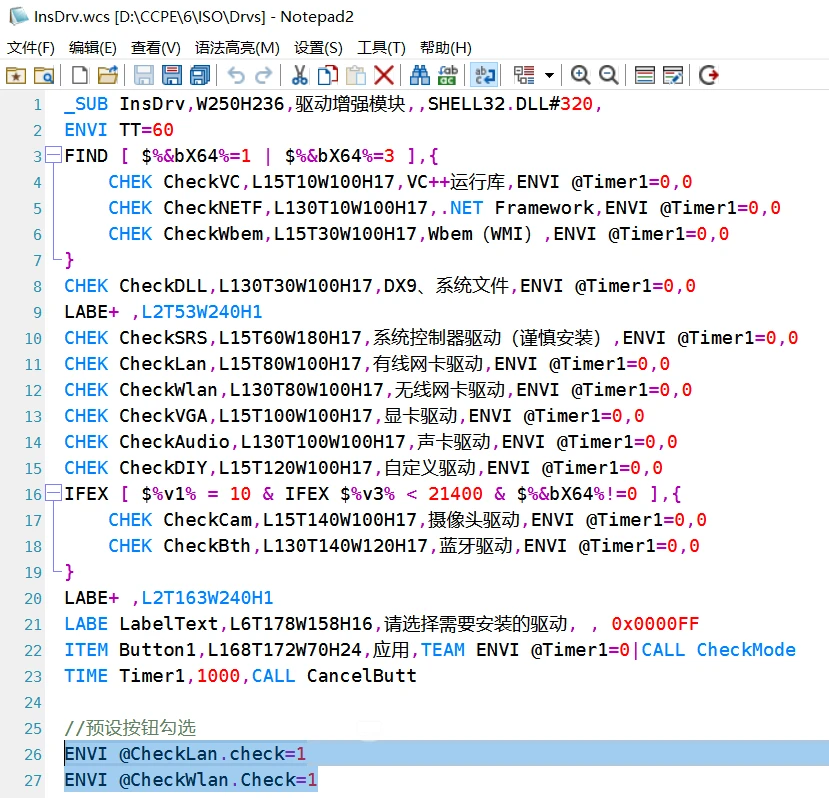Open the 编辑(E) menu
This screenshot has height=798, width=829.
click(x=93, y=48)
